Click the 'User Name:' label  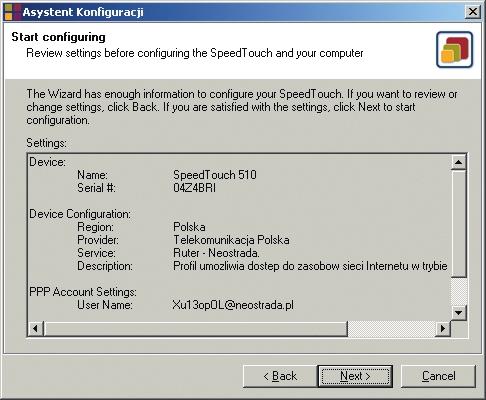[105, 305]
